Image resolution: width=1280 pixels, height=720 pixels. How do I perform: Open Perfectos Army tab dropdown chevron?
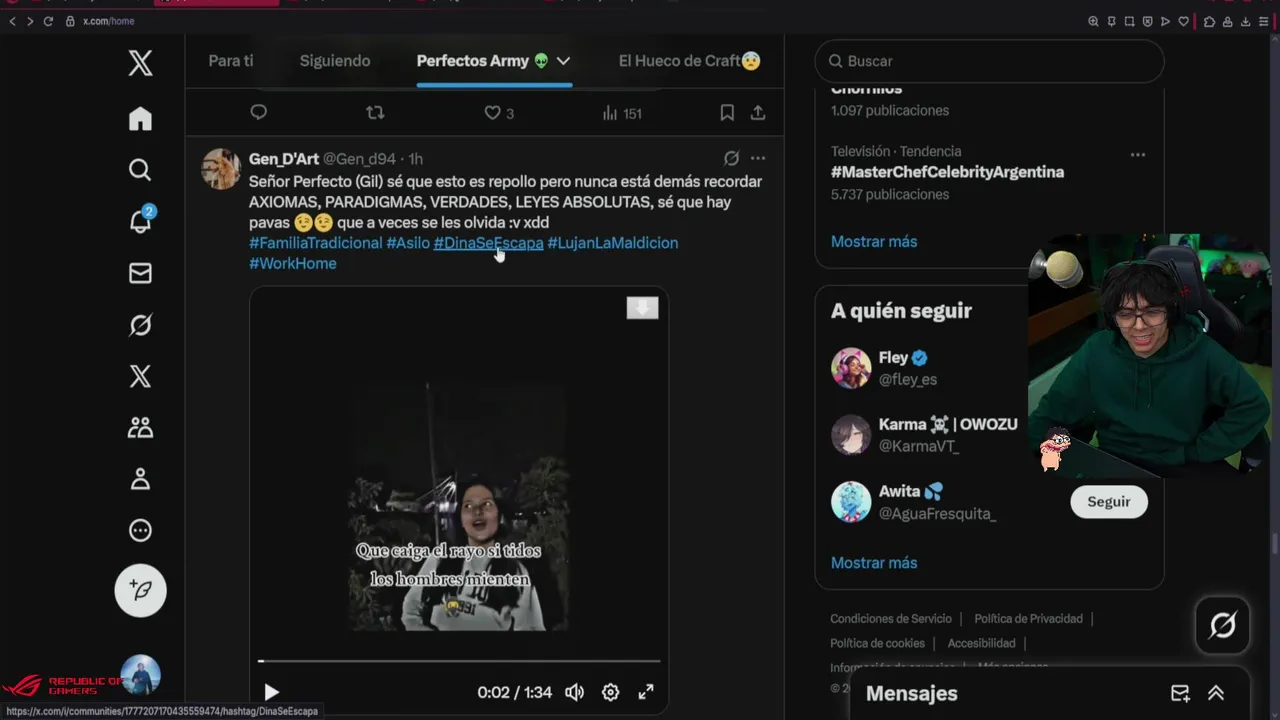pos(563,61)
